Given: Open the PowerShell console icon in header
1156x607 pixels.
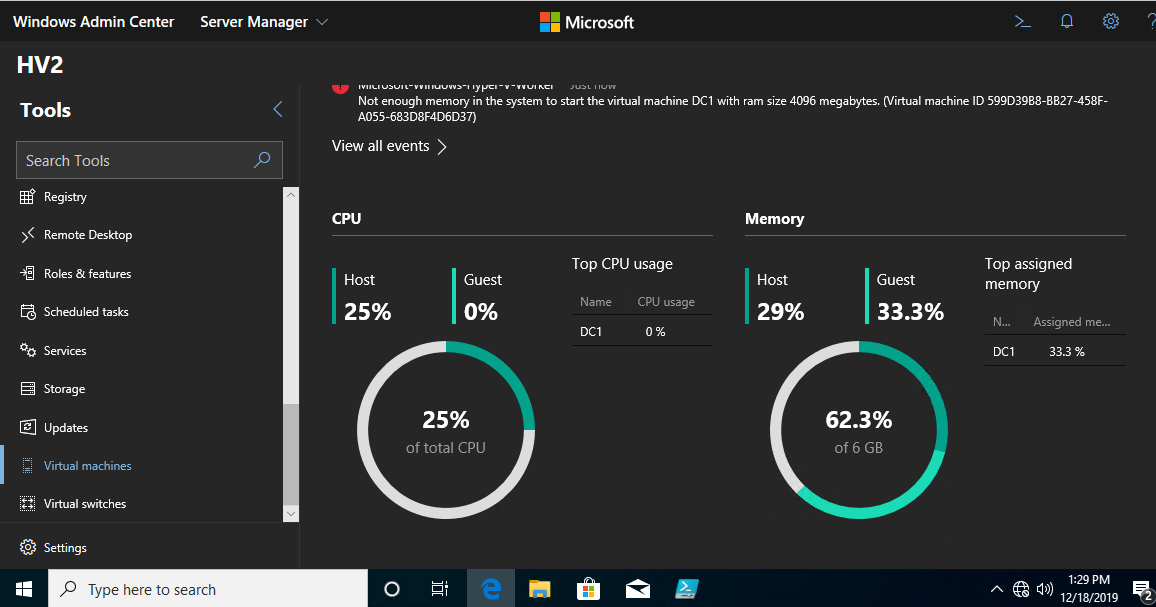Looking at the screenshot, I should coord(1022,21).
